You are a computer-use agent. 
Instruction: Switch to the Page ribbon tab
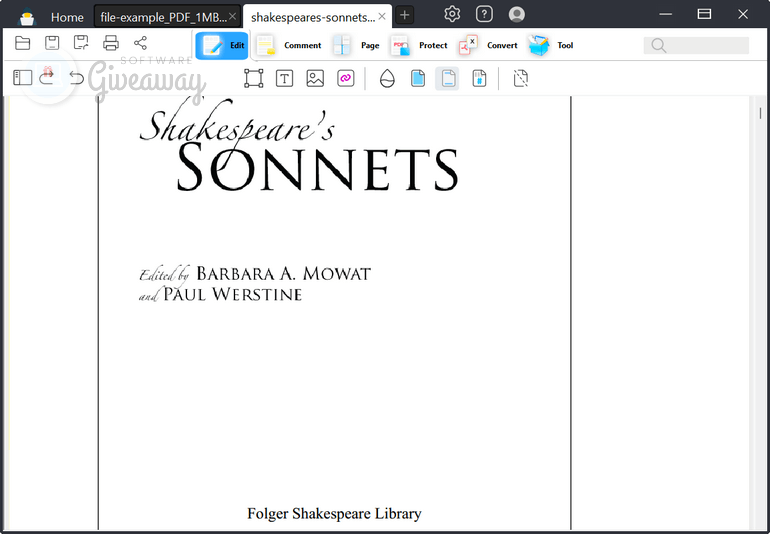(356, 46)
